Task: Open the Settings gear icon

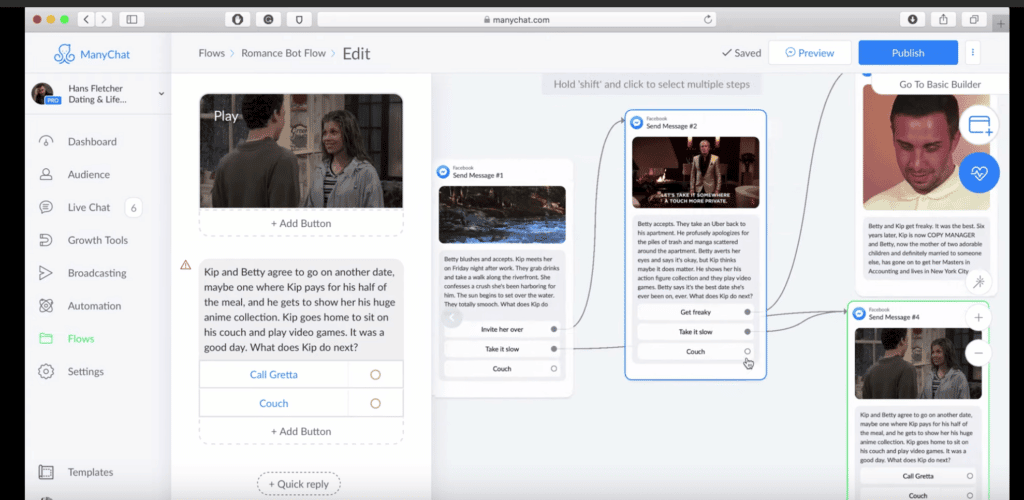Action: (x=46, y=371)
